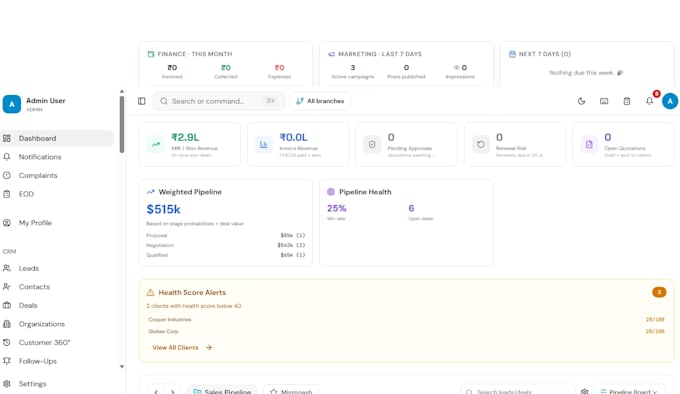The width and height of the screenshot is (680, 394).
Task: Click the Pipeline Health target icon
Action: pos(331,192)
